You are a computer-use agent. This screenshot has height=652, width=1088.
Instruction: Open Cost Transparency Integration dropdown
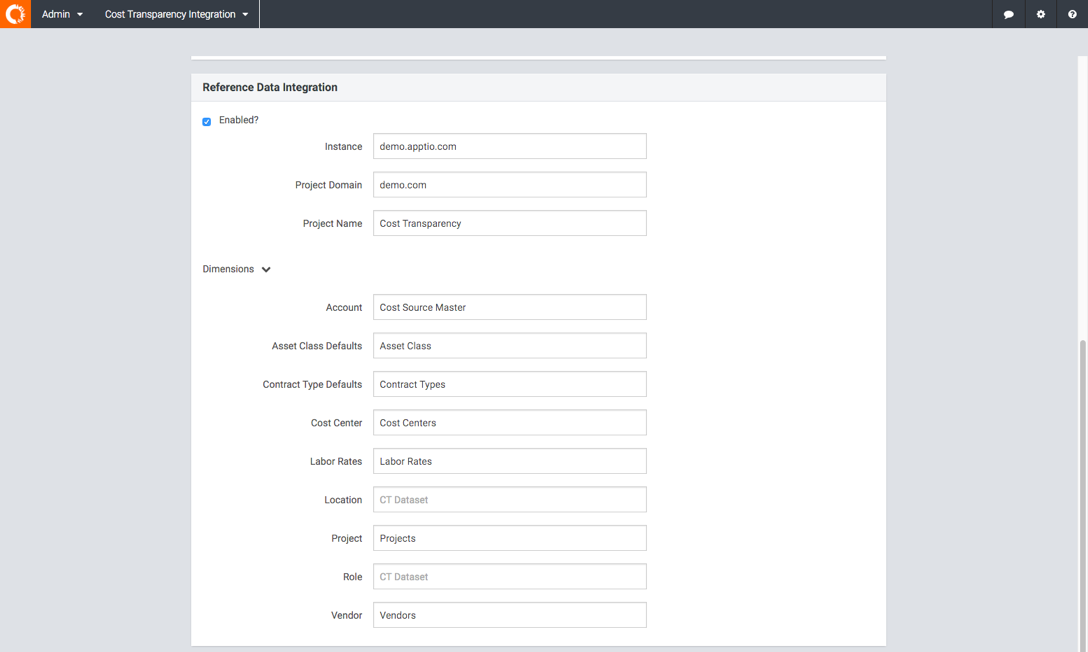[176, 14]
